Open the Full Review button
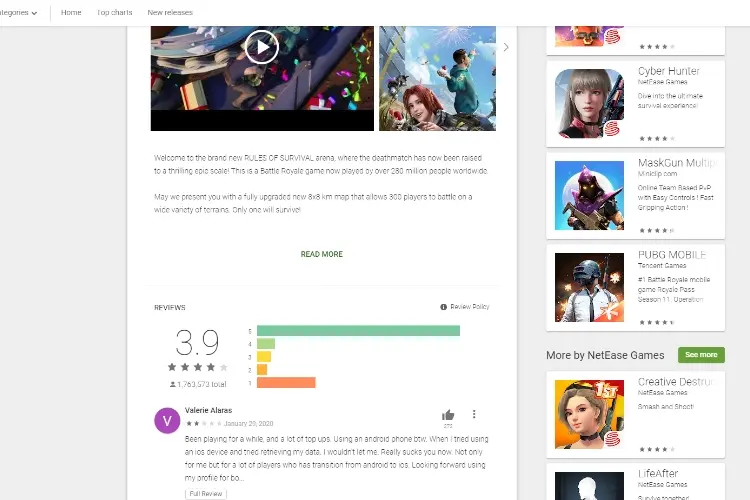750x500 pixels. (206, 493)
